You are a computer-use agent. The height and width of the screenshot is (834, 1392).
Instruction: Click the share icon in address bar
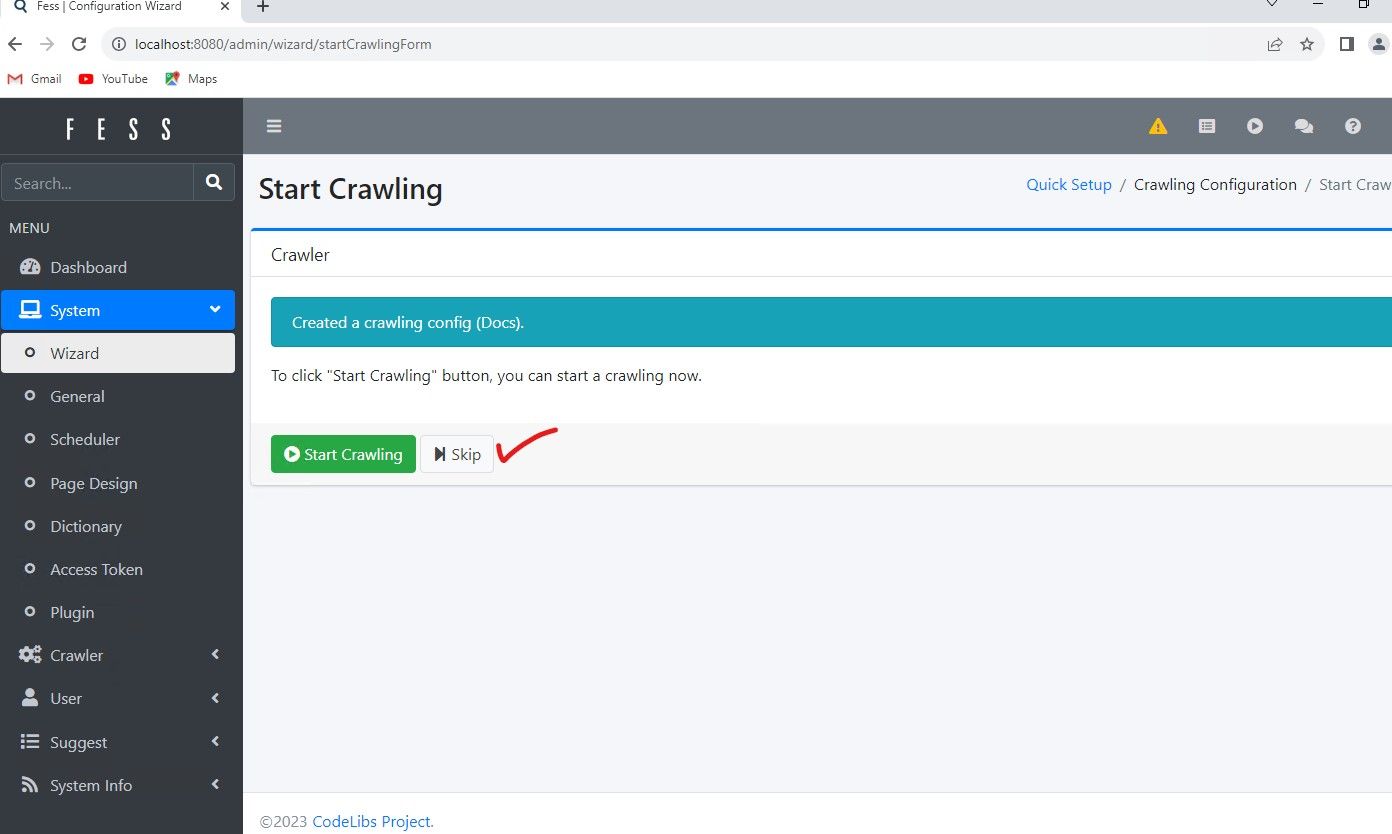[x=1275, y=44]
